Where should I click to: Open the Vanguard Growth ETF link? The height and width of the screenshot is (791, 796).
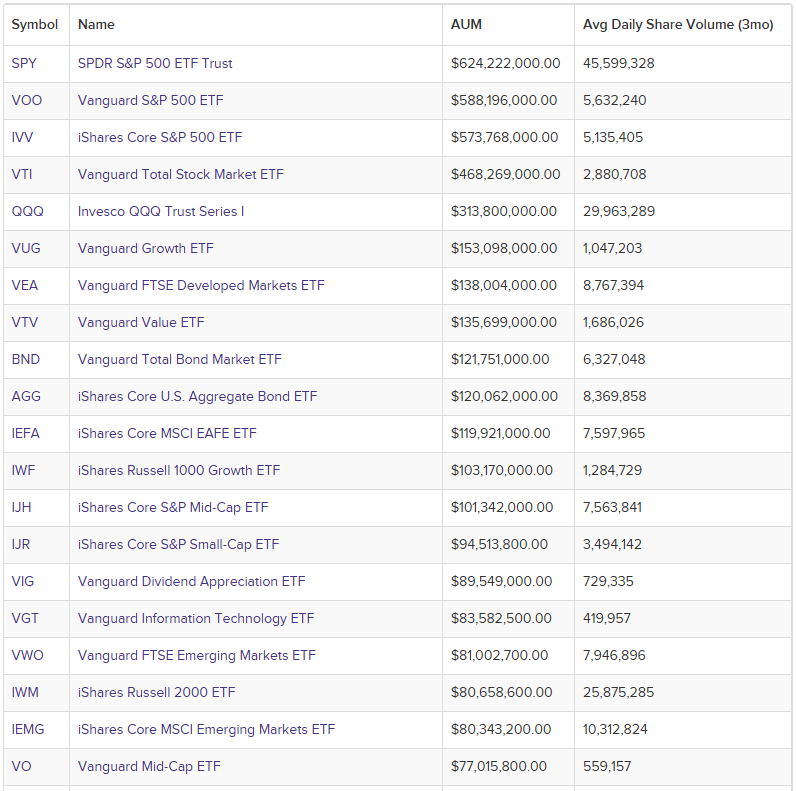[x=146, y=249]
